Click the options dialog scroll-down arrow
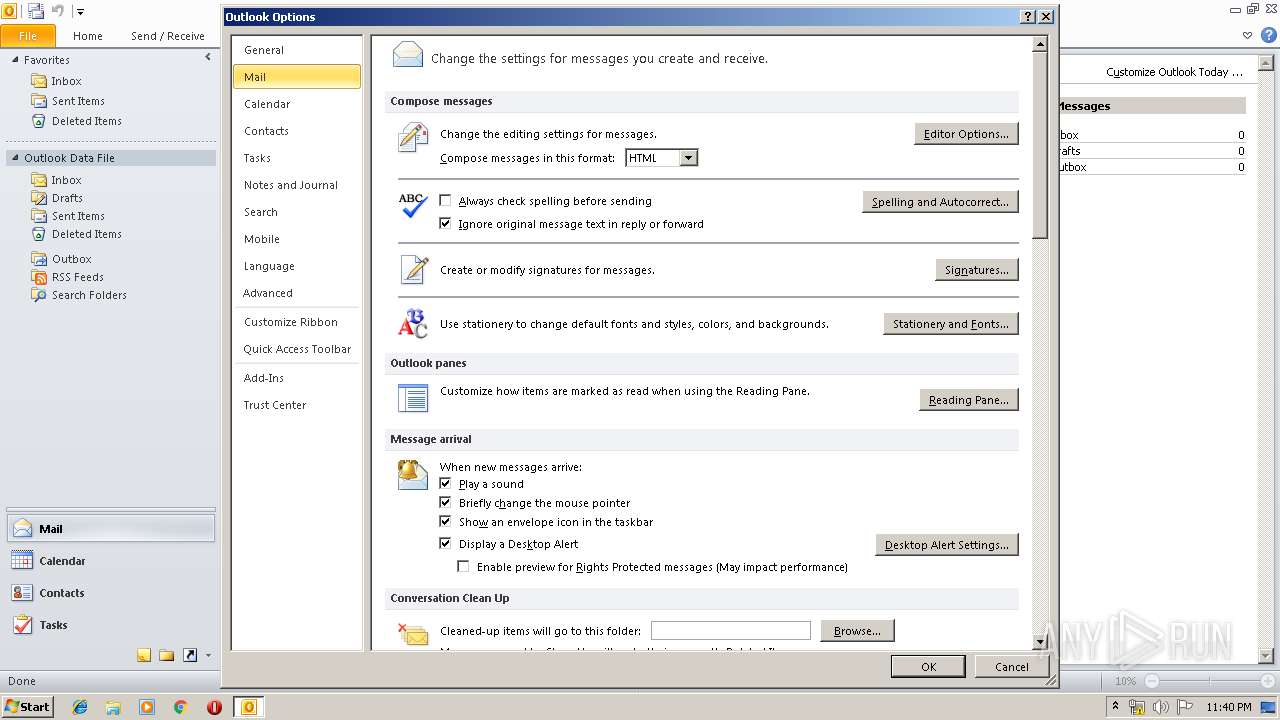Screen dimensions: 1280x720 (1040, 643)
